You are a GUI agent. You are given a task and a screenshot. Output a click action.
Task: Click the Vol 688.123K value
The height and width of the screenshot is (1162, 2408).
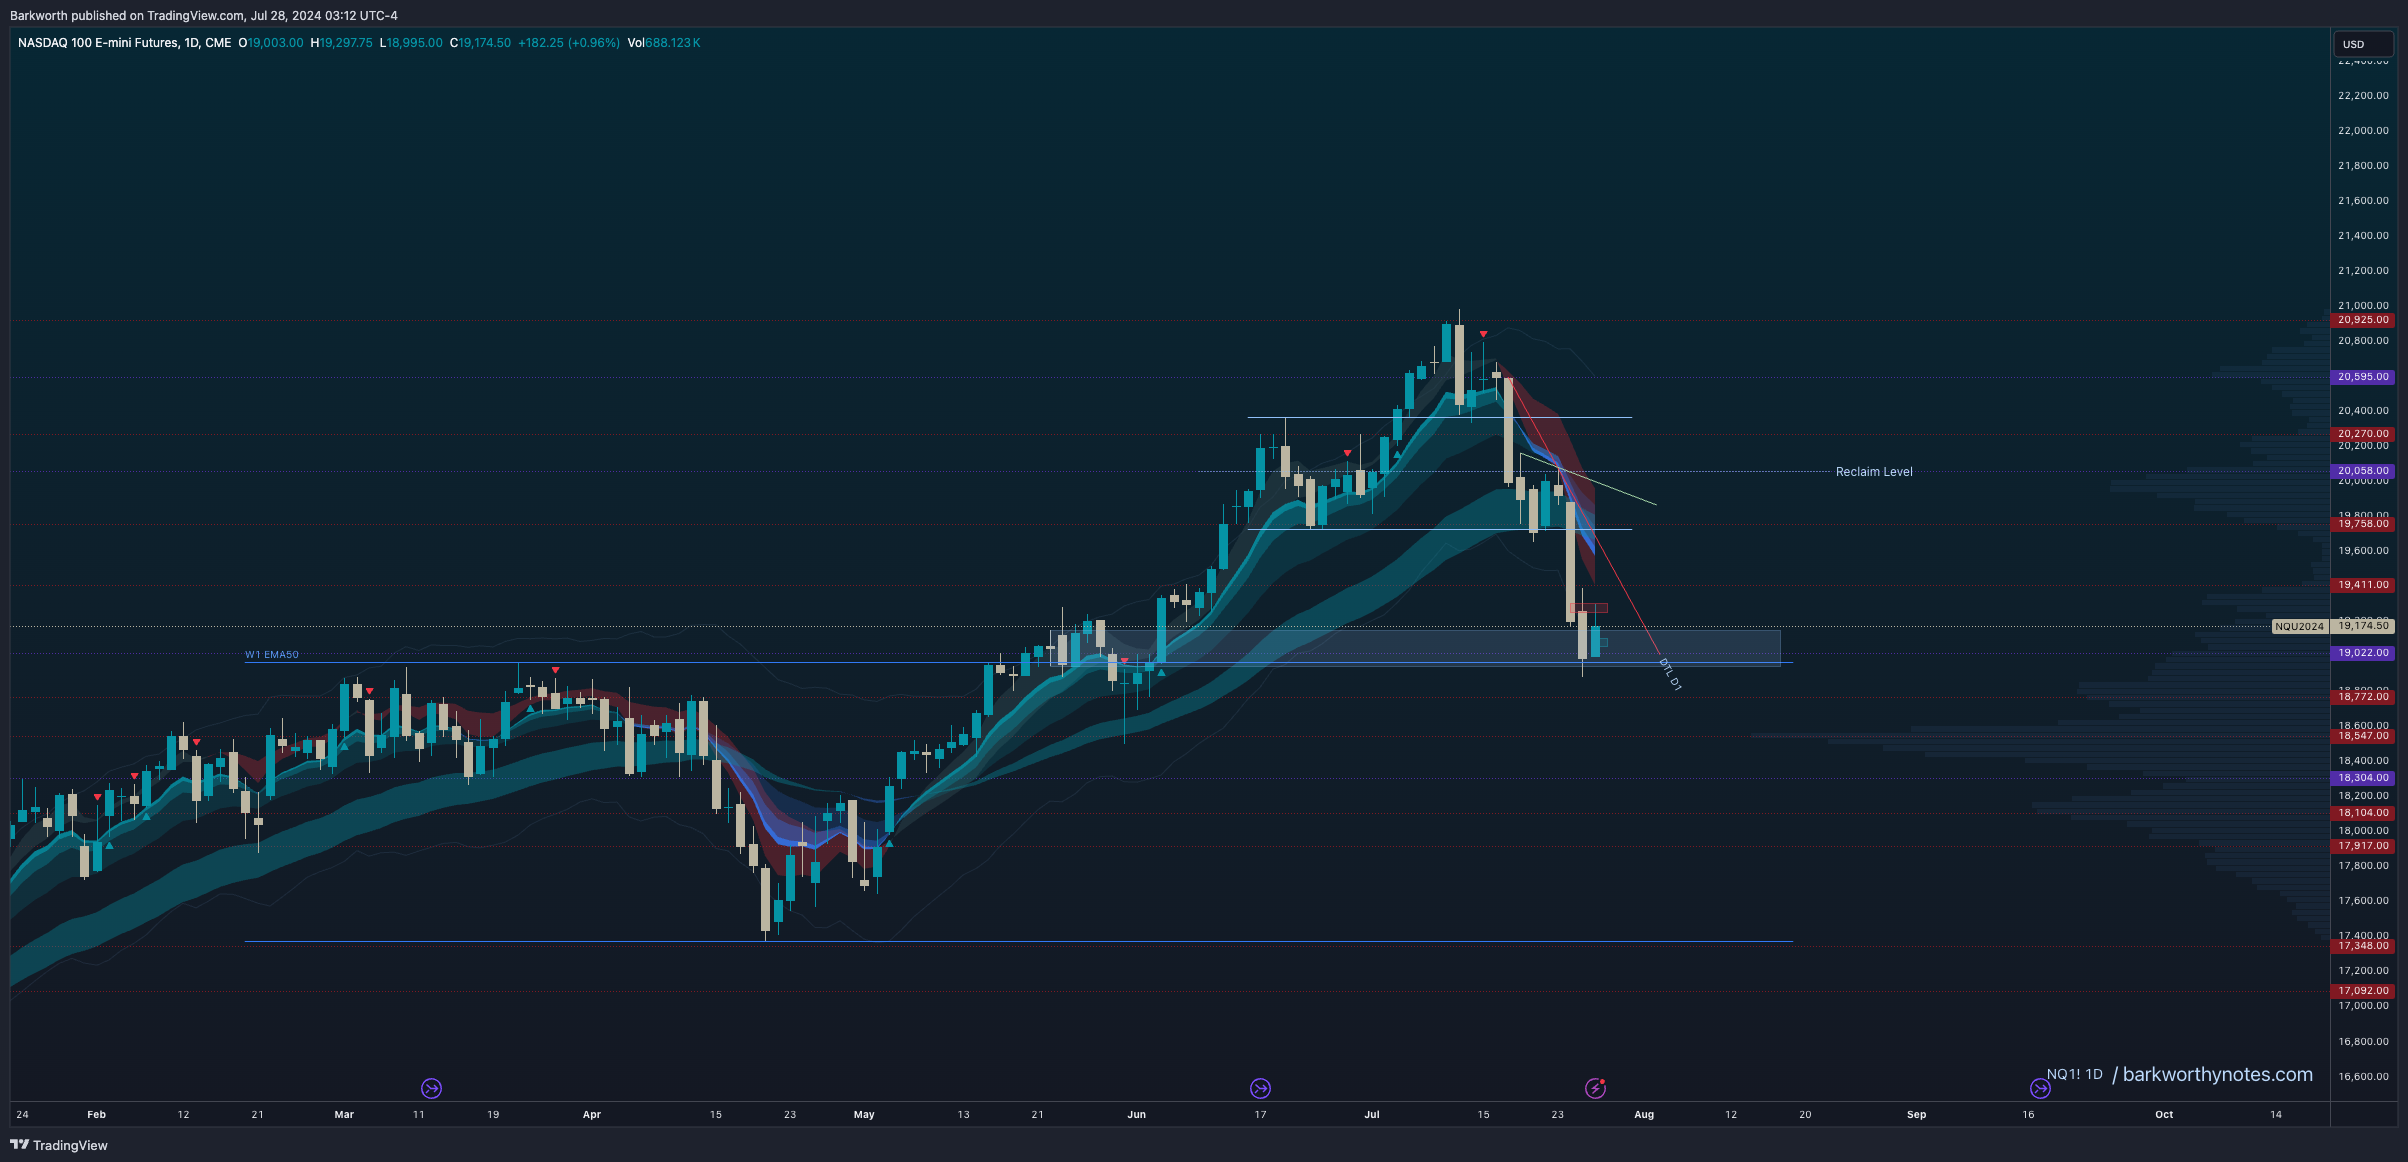pos(664,43)
